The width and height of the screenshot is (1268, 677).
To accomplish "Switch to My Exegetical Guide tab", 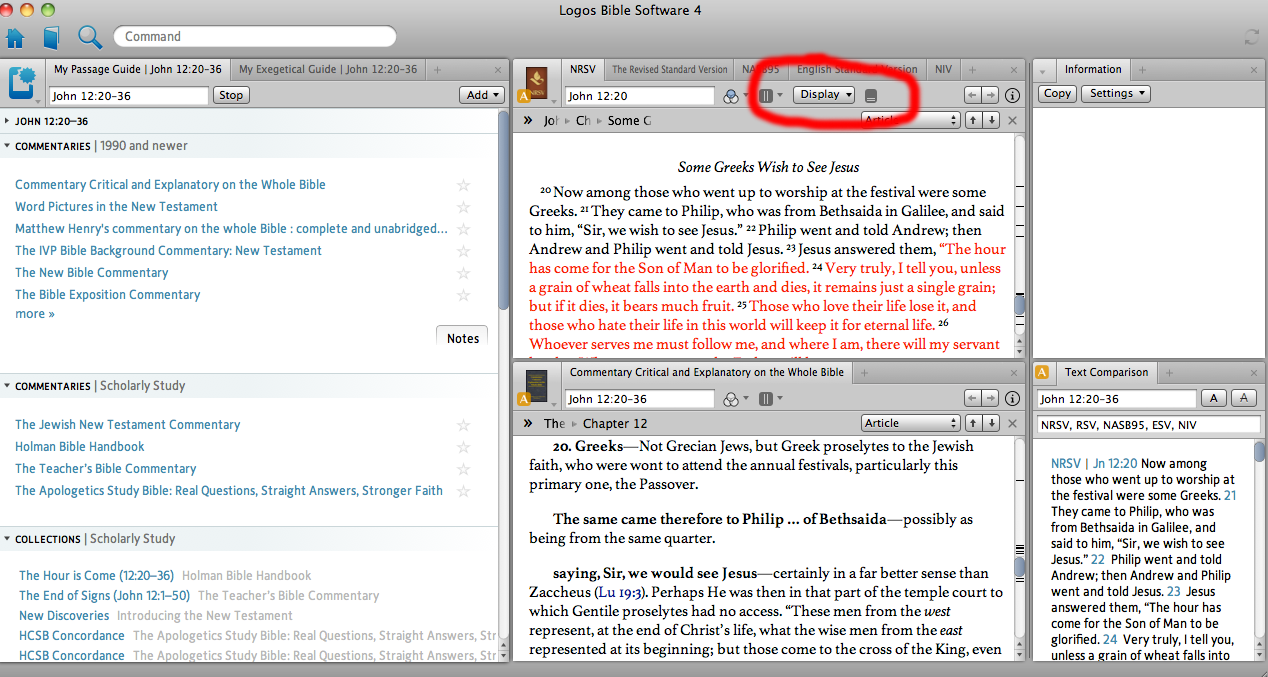I will point(328,69).
